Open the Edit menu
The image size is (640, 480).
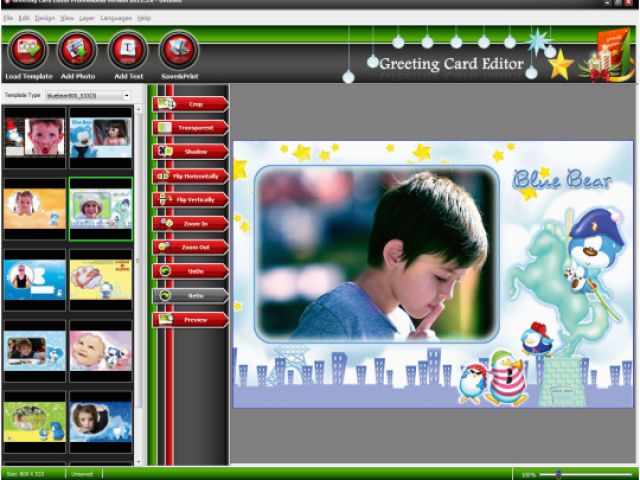click(24, 18)
